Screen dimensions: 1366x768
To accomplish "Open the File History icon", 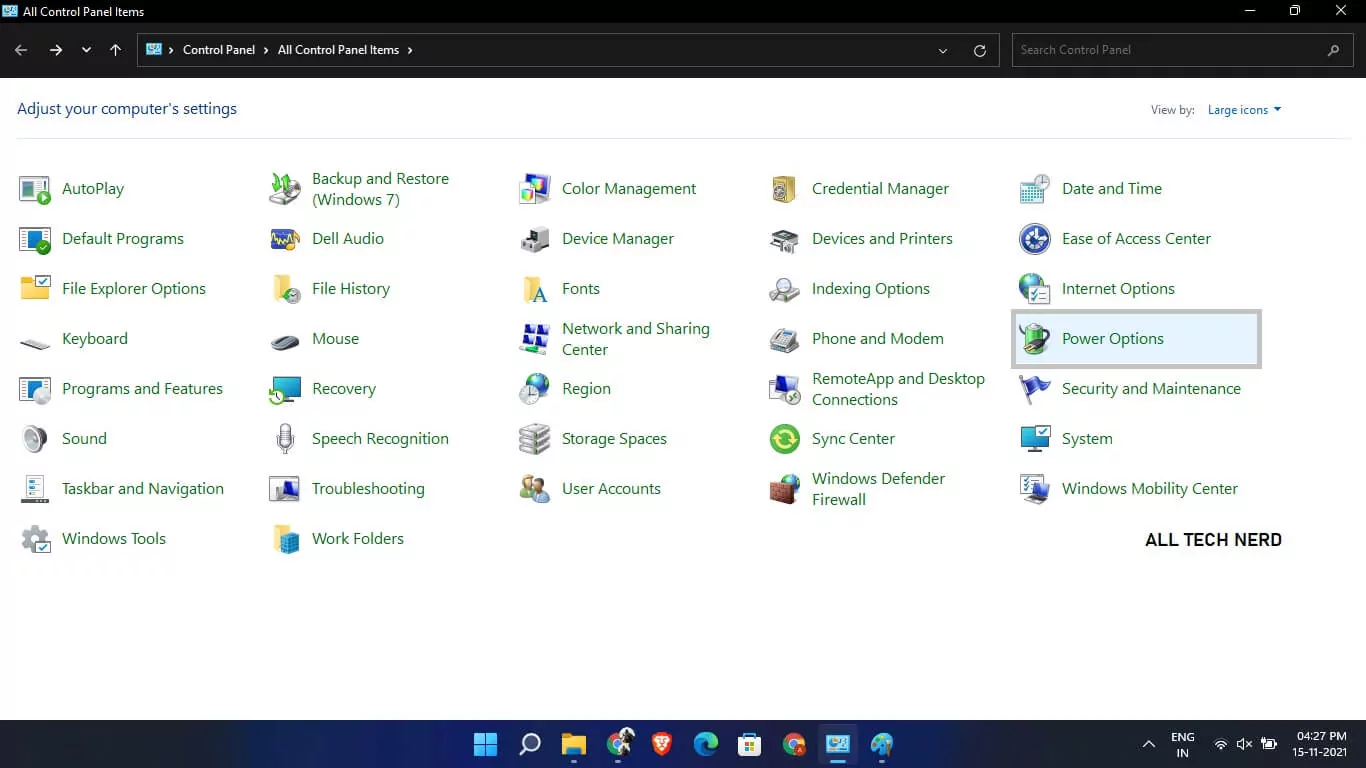I will pos(285,289).
